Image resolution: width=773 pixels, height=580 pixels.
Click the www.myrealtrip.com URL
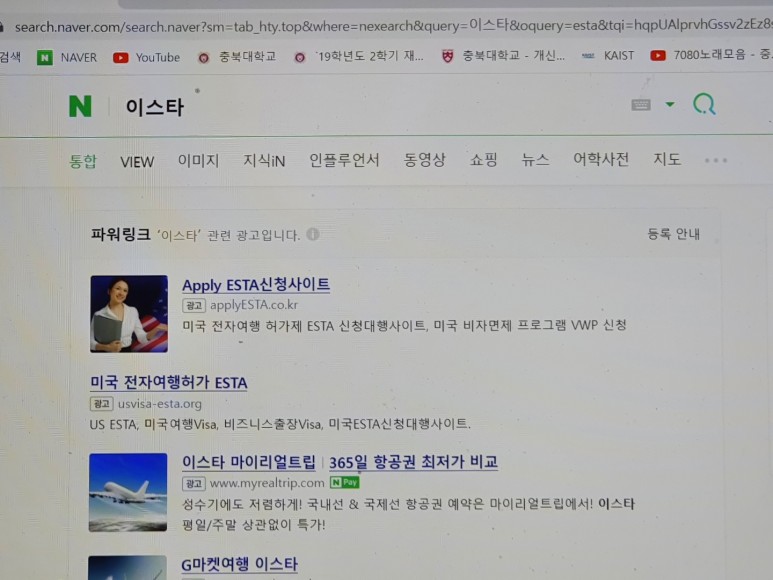tap(267, 483)
